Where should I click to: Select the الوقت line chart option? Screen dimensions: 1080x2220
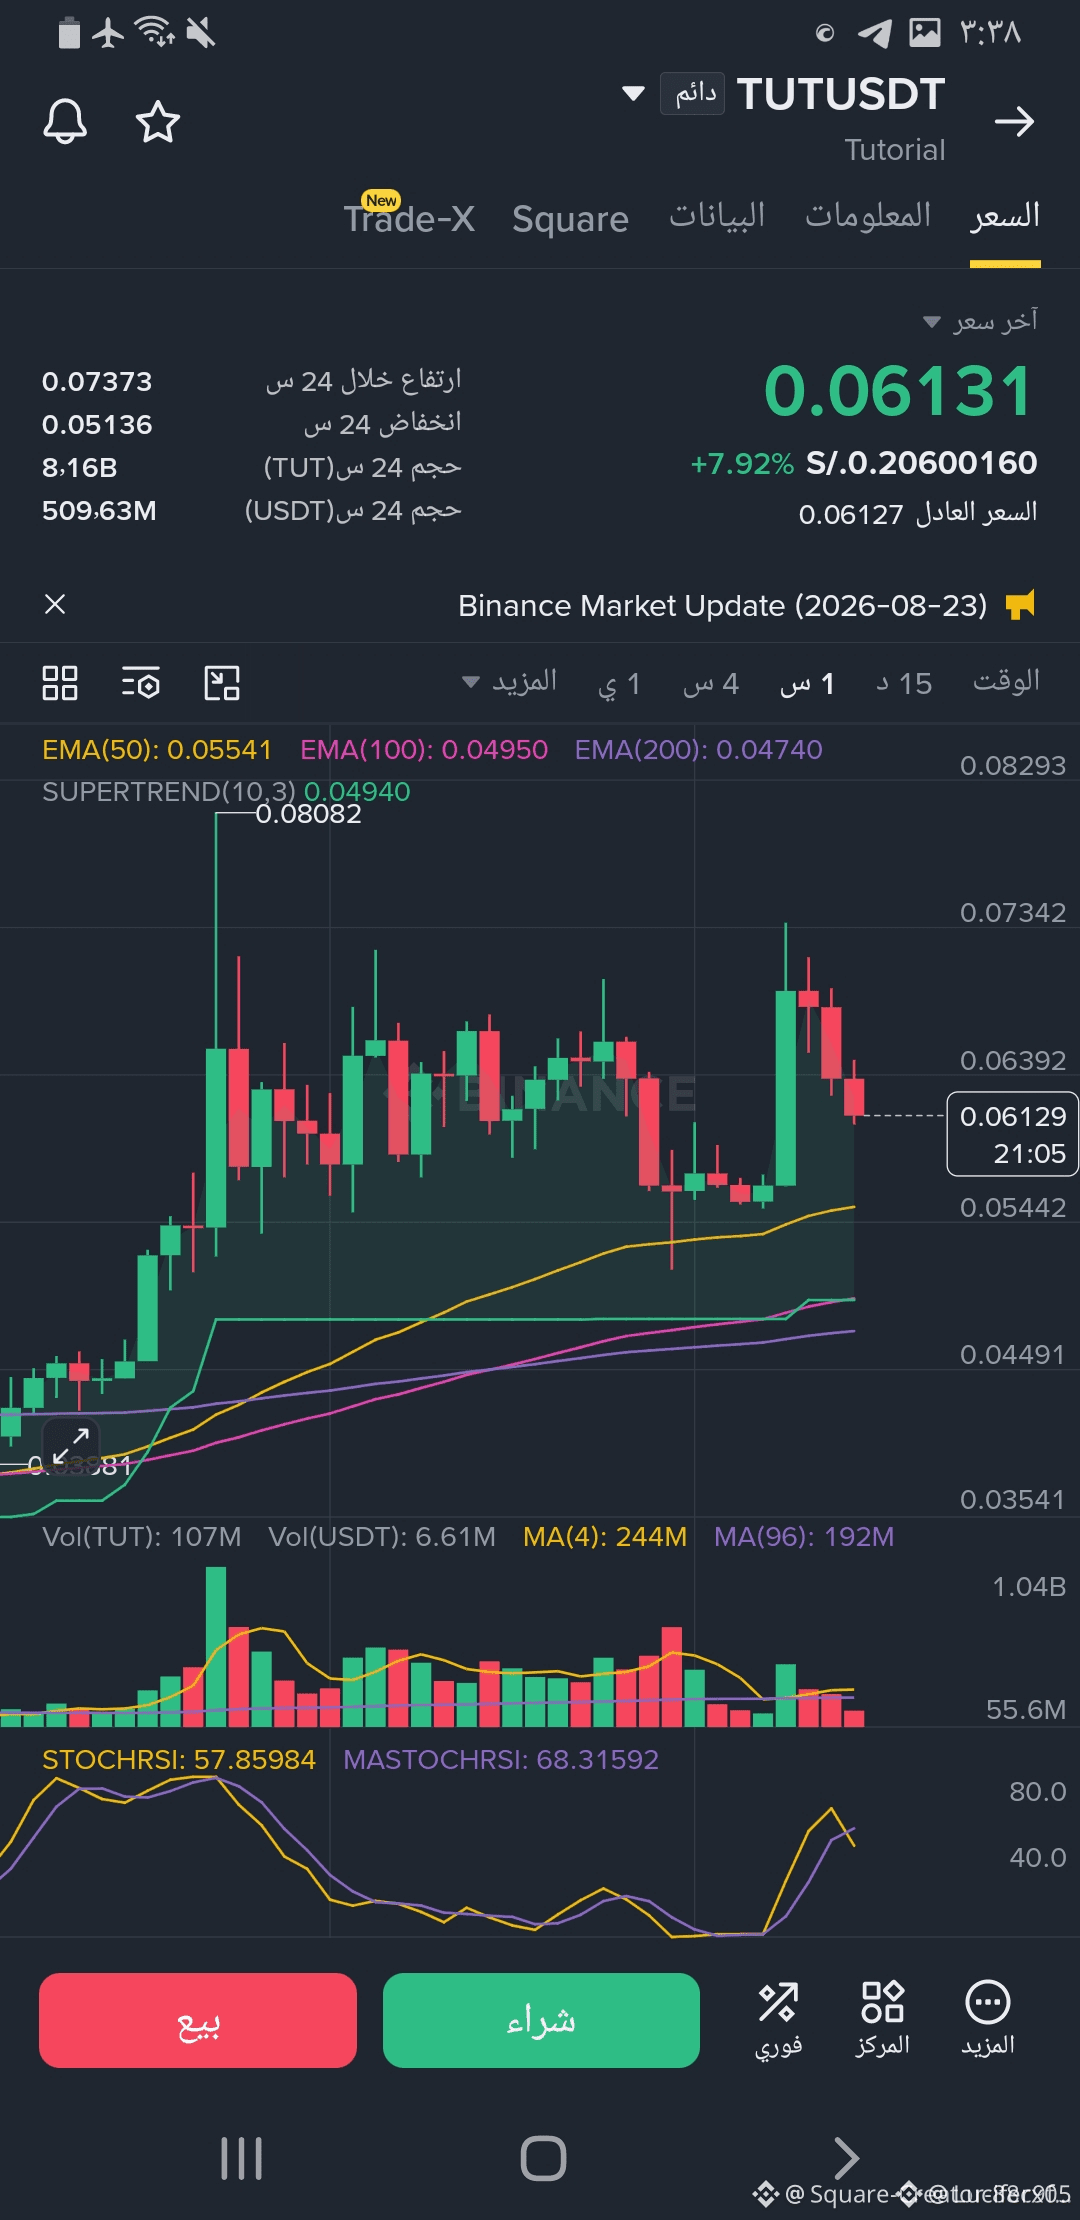pos(1006,681)
